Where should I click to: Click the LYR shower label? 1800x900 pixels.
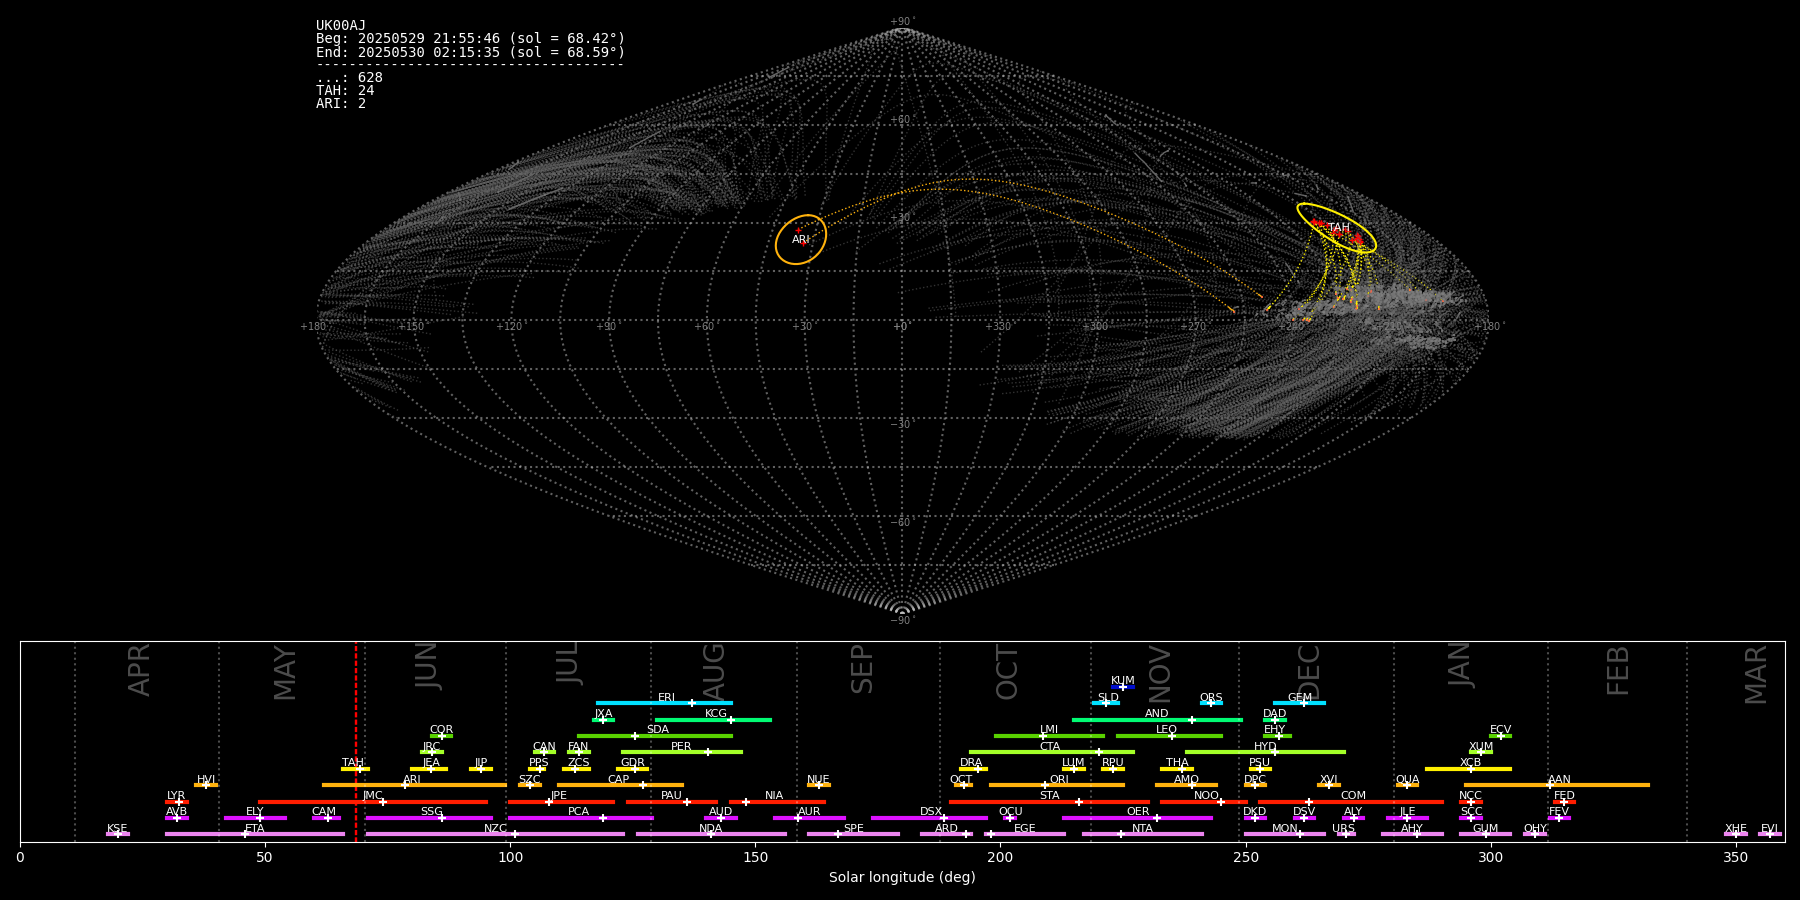[176, 796]
